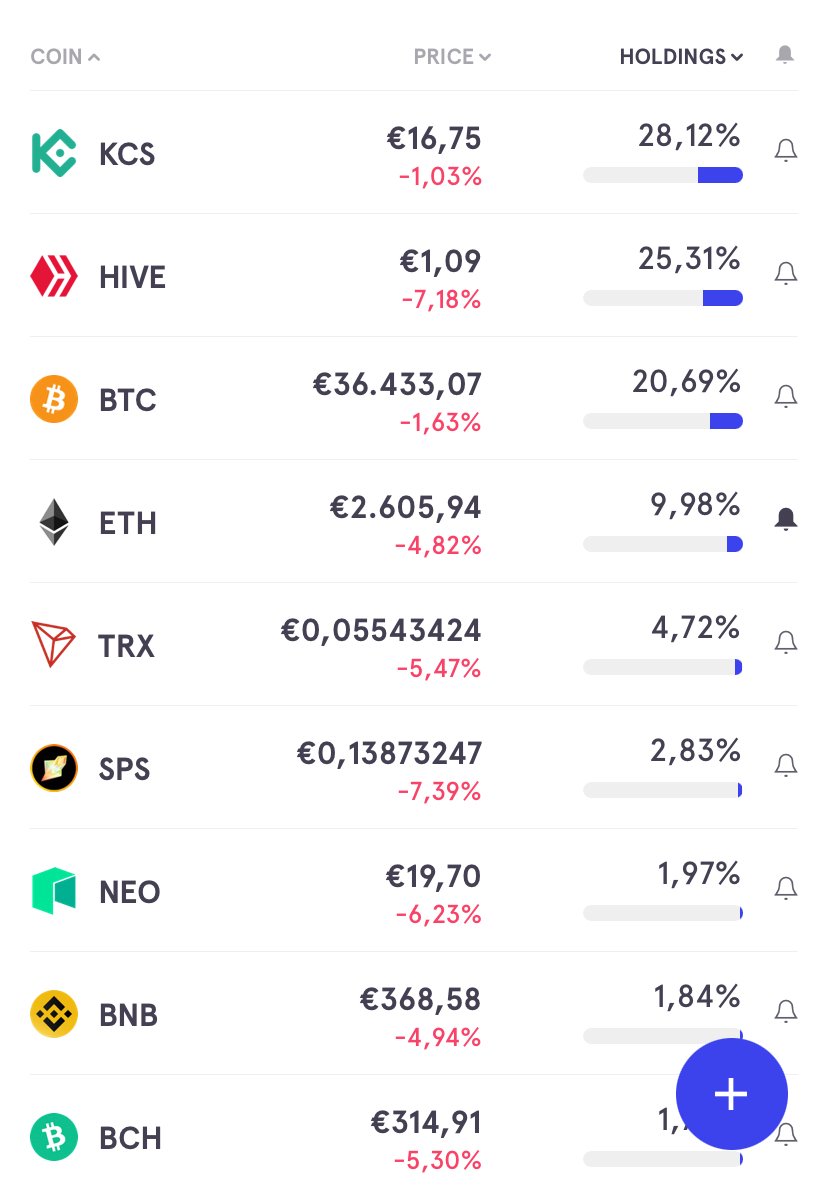828x1190 pixels.
Task: Disable the ETH price alert bell
Action: click(x=785, y=519)
